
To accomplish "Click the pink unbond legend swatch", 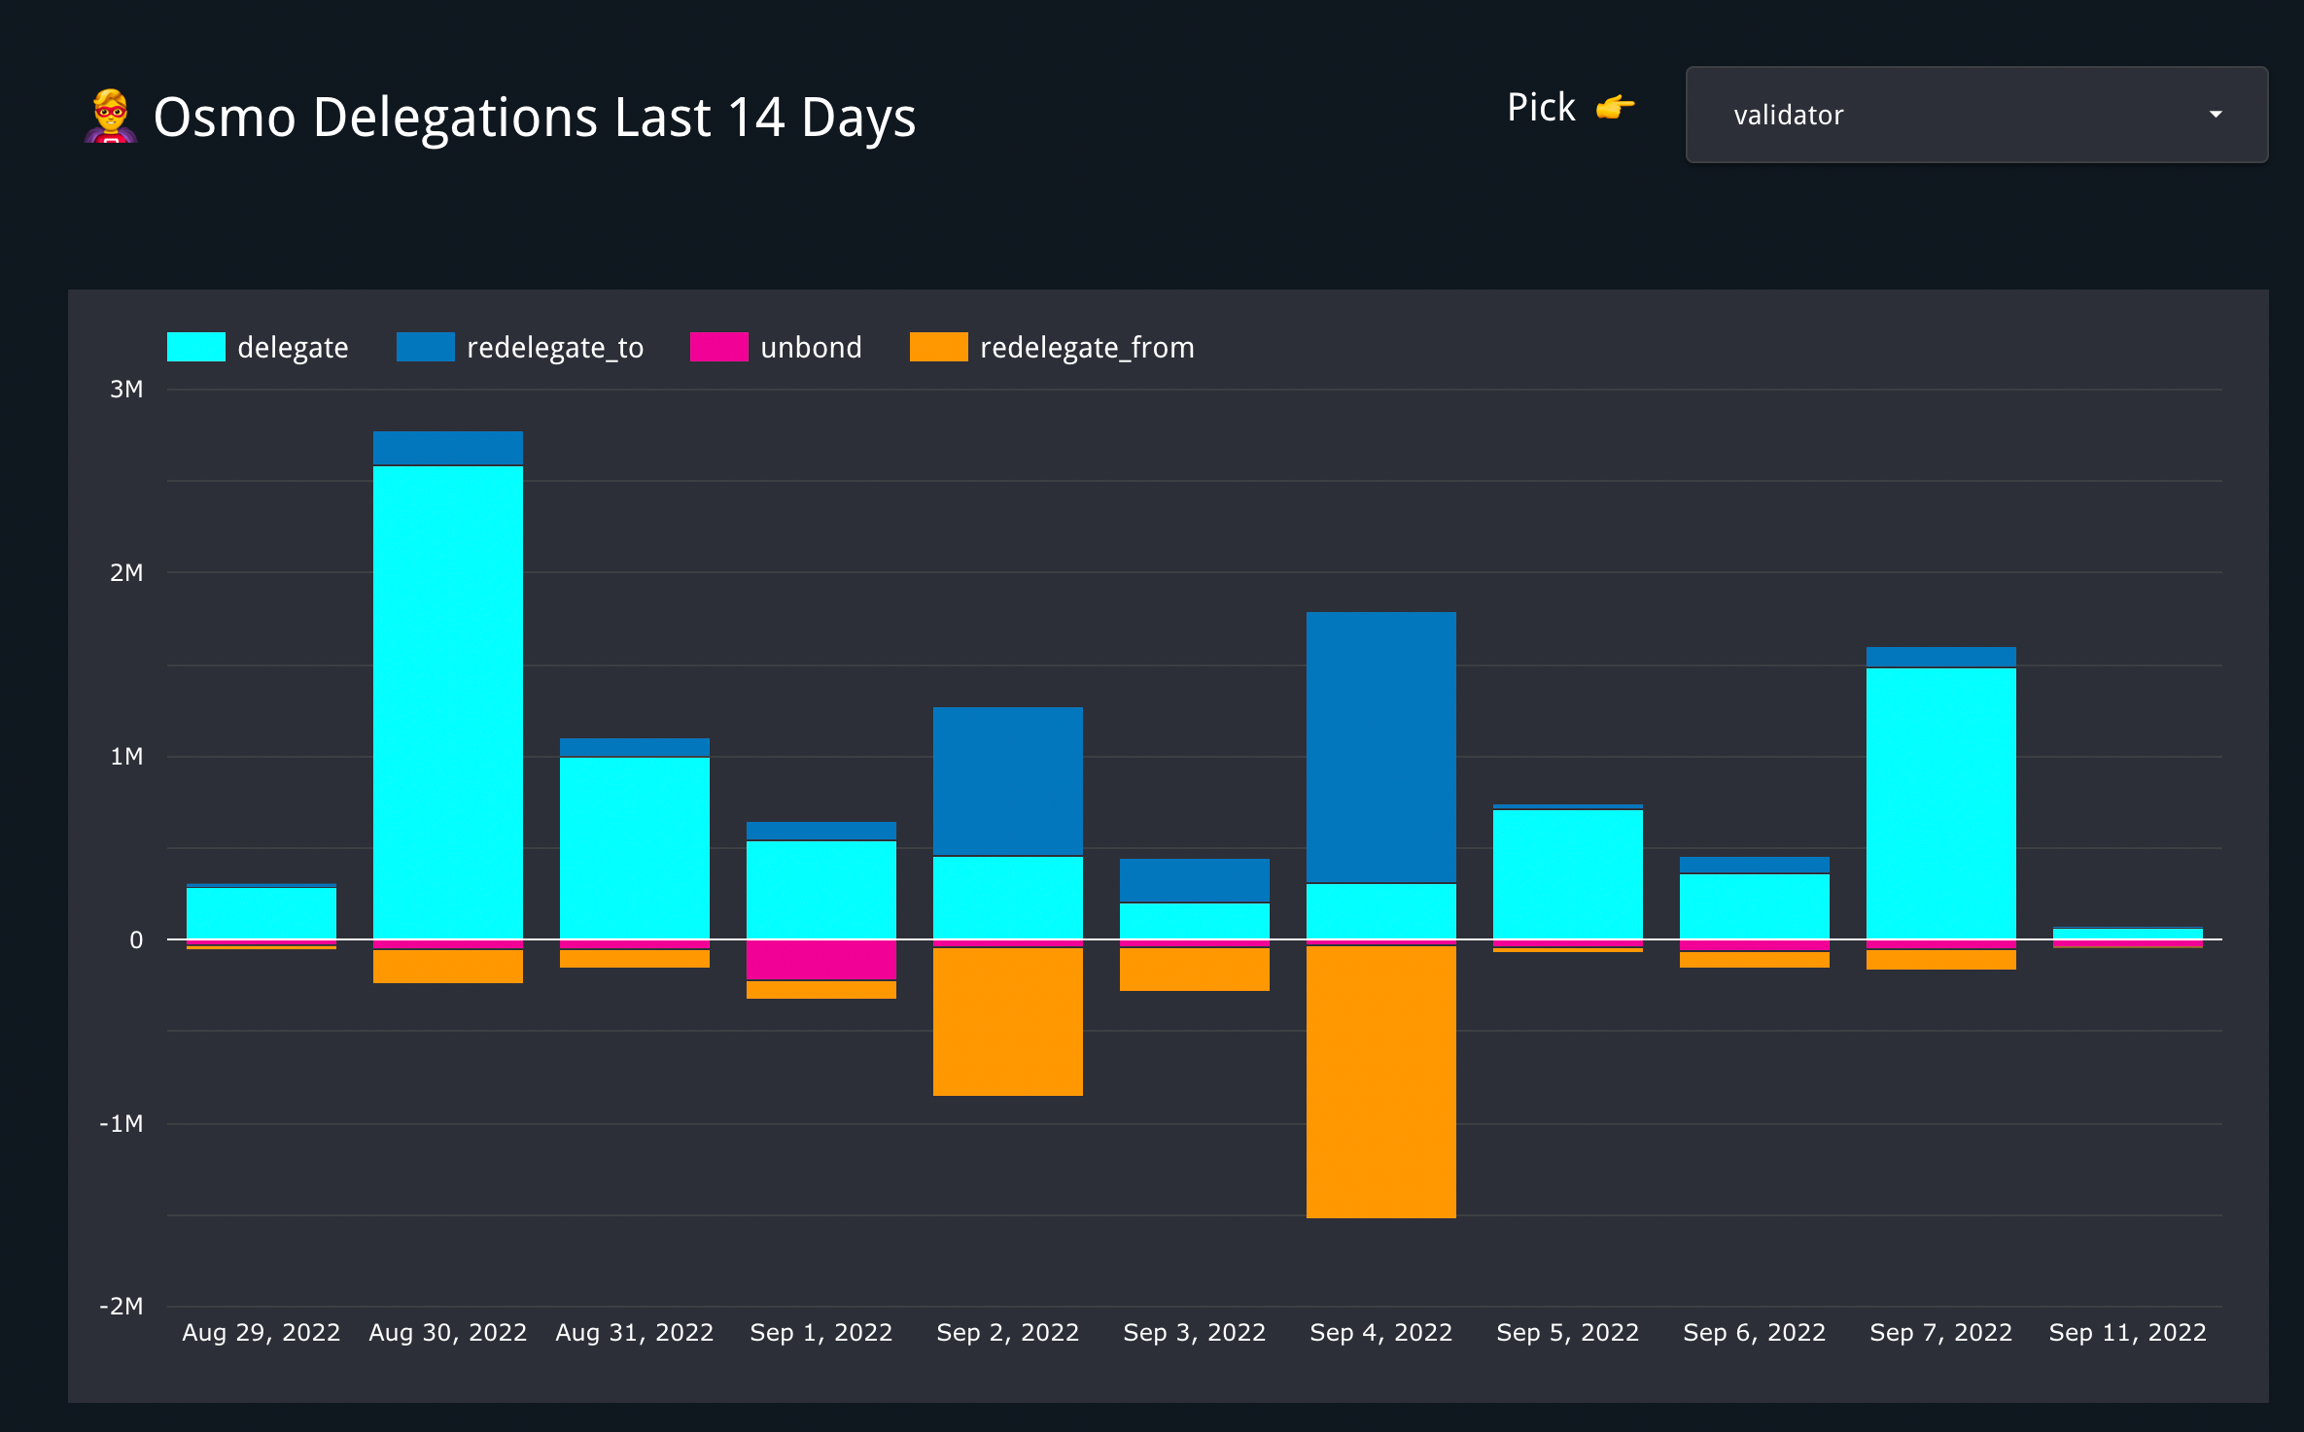I will click(x=718, y=347).
